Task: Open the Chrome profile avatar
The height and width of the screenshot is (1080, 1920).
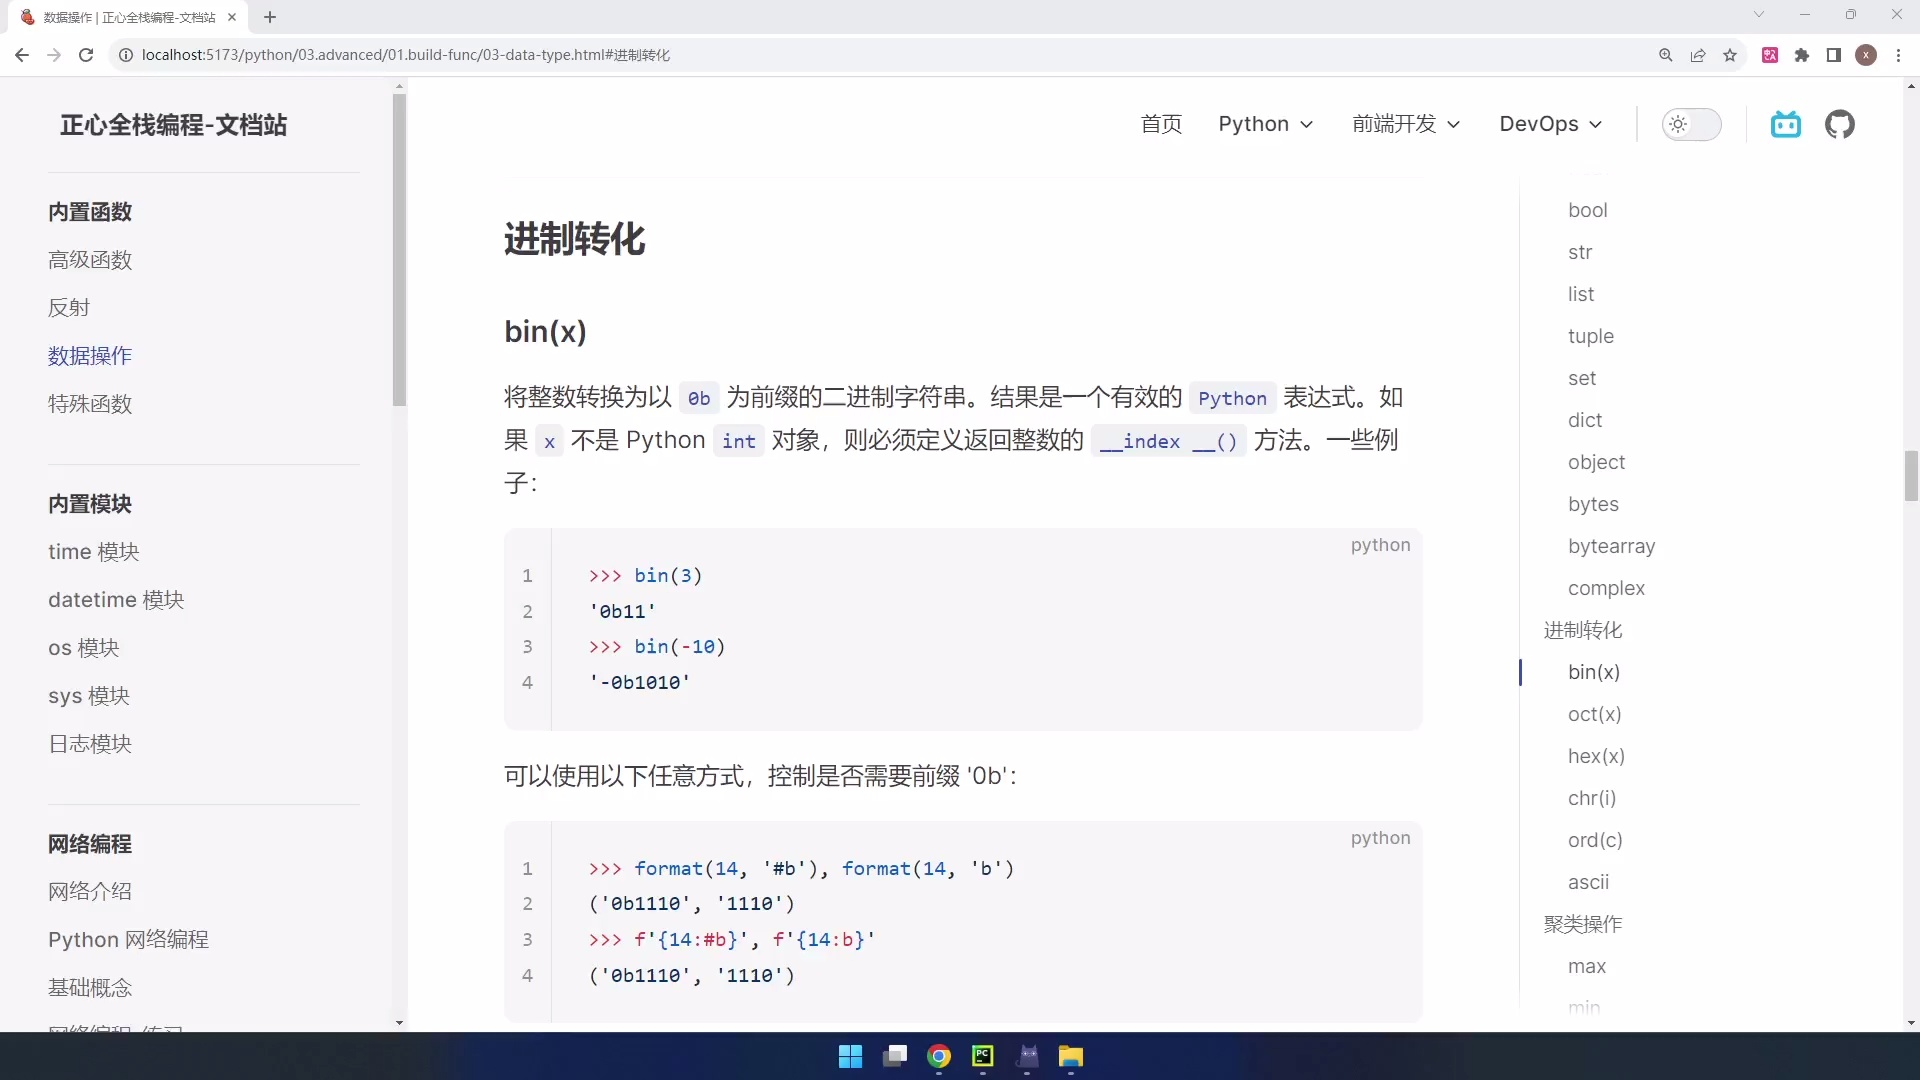Action: point(1866,55)
